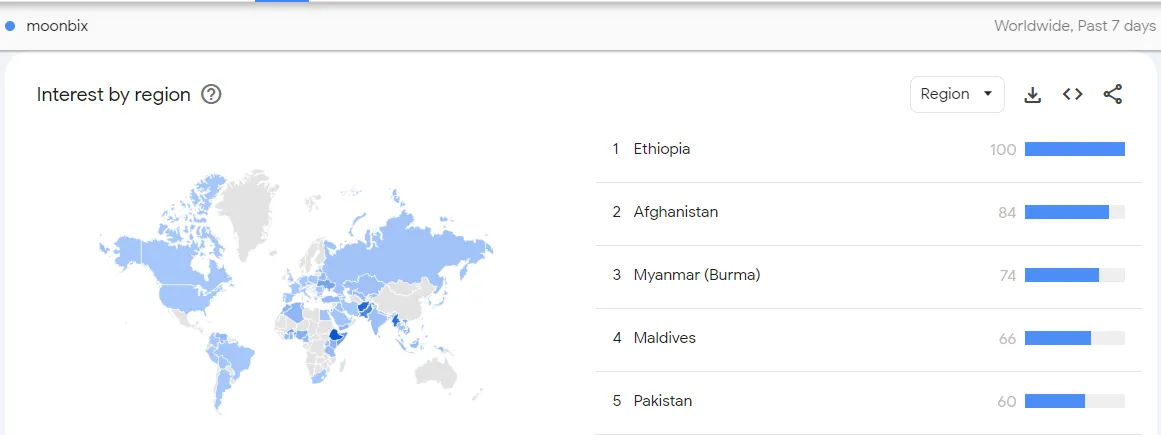Image resolution: width=1161 pixels, height=435 pixels.
Task: Share the Interest by region chart
Action: [x=1113, y=94]
